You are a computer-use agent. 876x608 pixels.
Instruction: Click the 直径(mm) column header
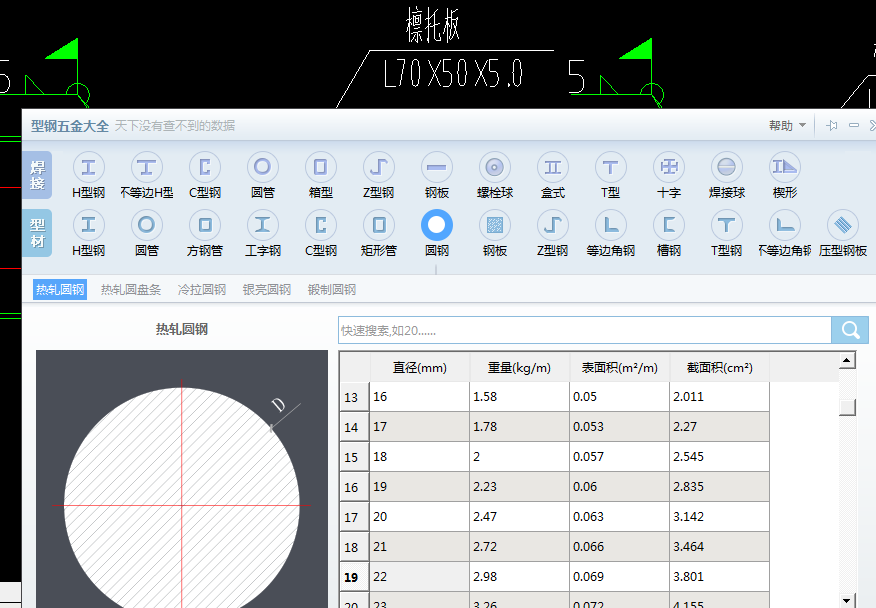coord(420,368)
